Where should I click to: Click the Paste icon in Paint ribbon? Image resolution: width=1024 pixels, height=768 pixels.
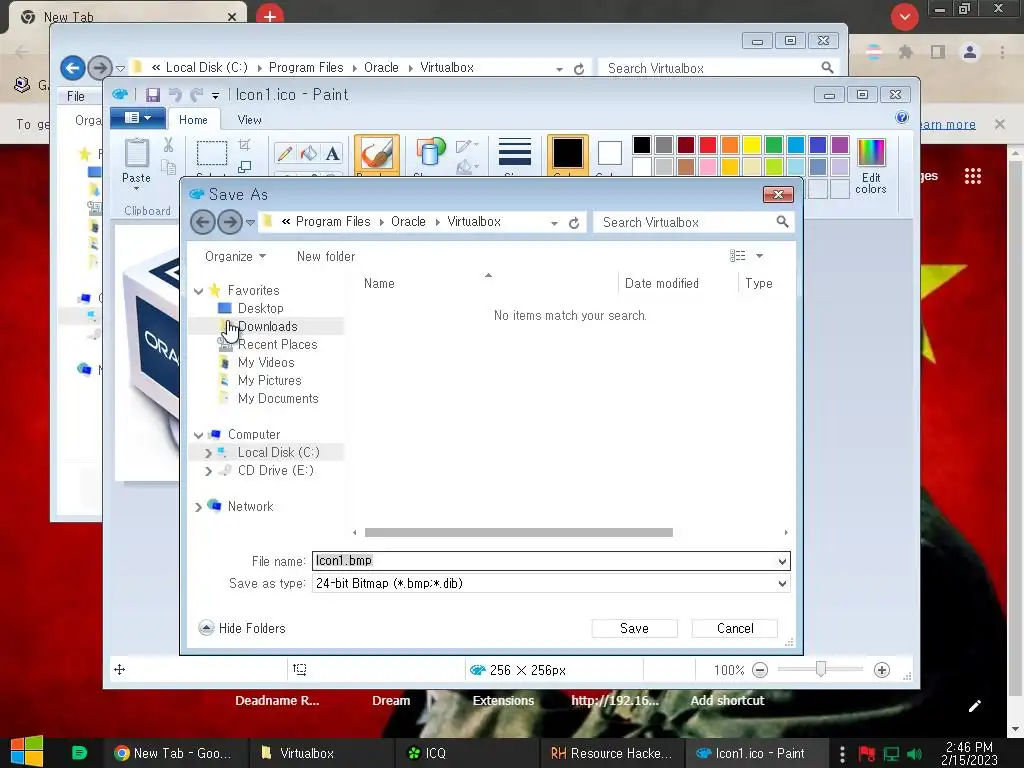[x=136, y=153]
